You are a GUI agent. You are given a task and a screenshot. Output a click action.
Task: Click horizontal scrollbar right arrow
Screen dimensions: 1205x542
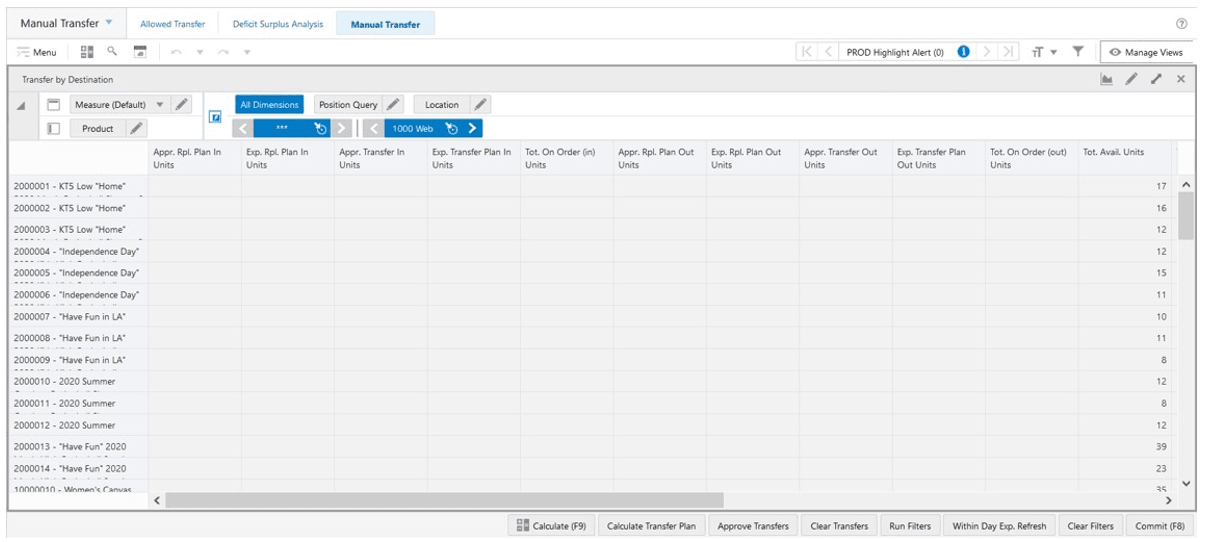(1168, 500)
